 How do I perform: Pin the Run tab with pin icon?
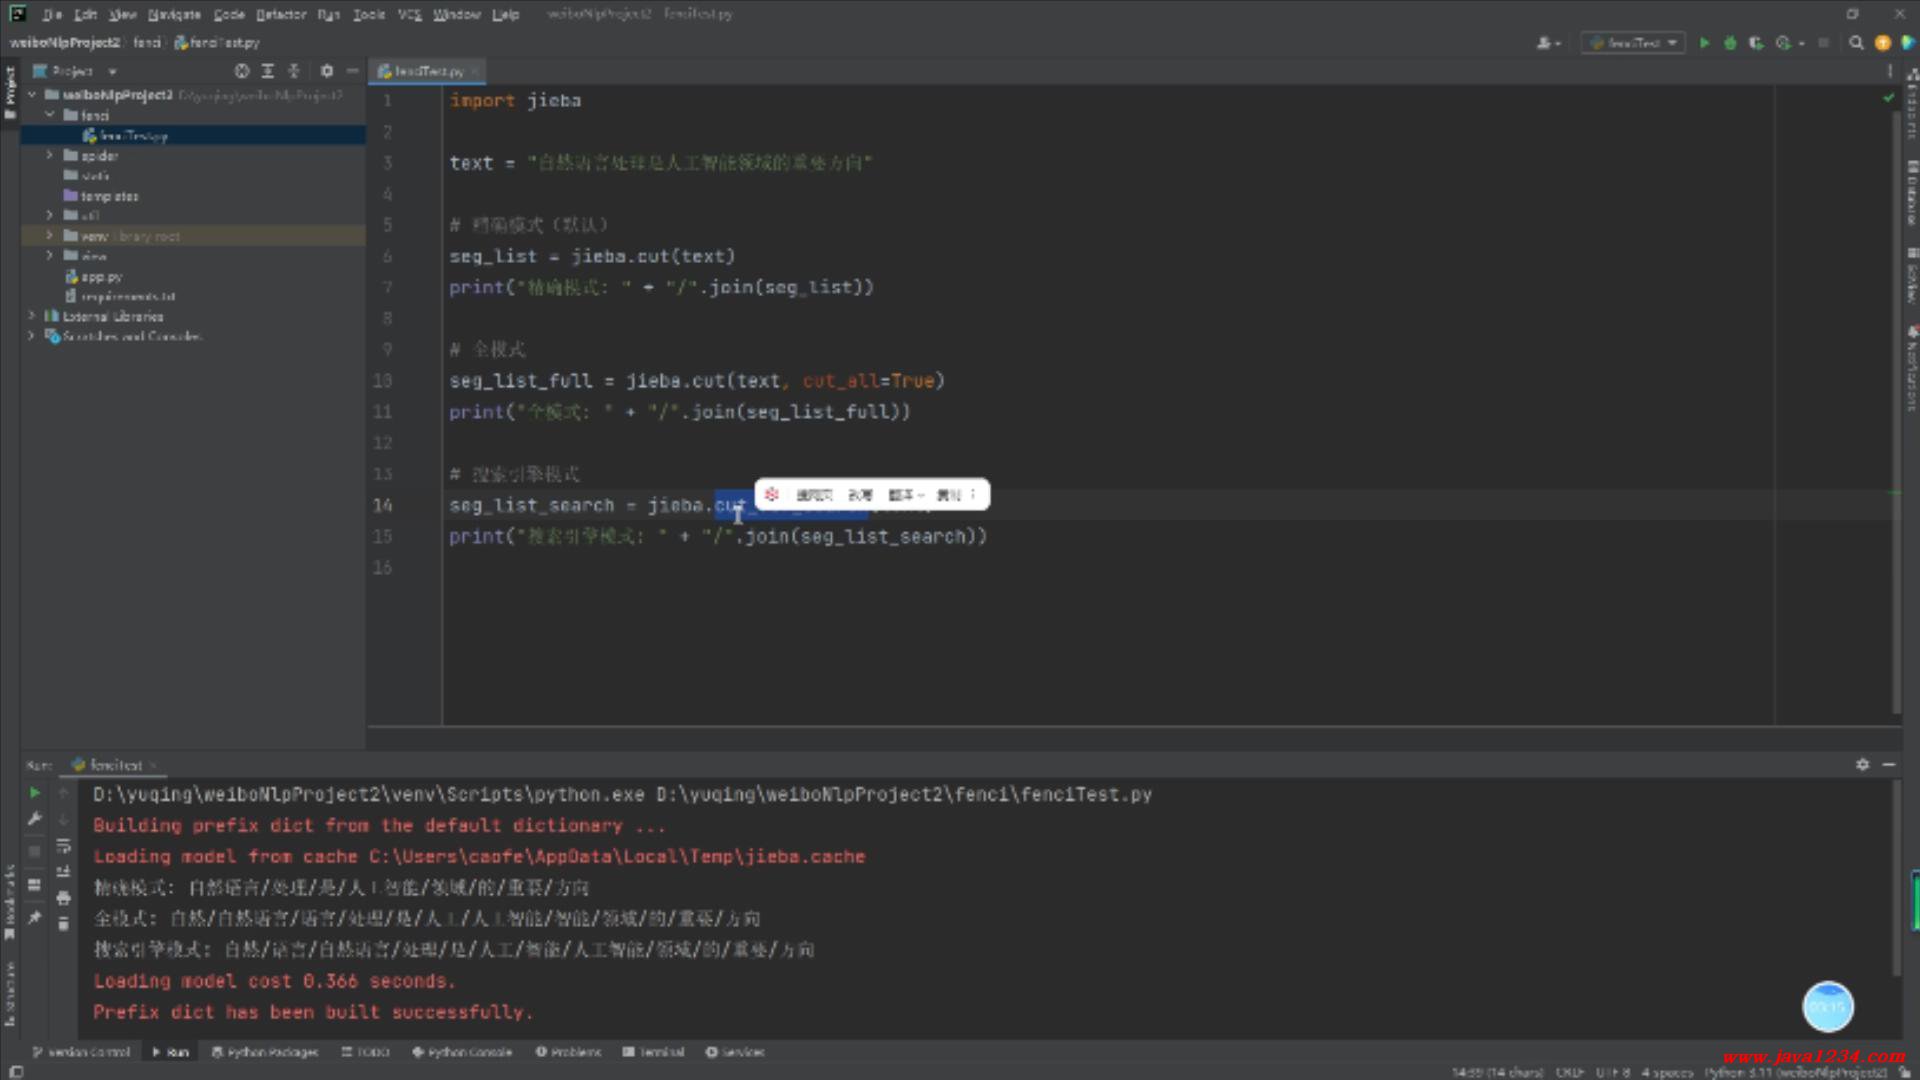tap(35, 917)
